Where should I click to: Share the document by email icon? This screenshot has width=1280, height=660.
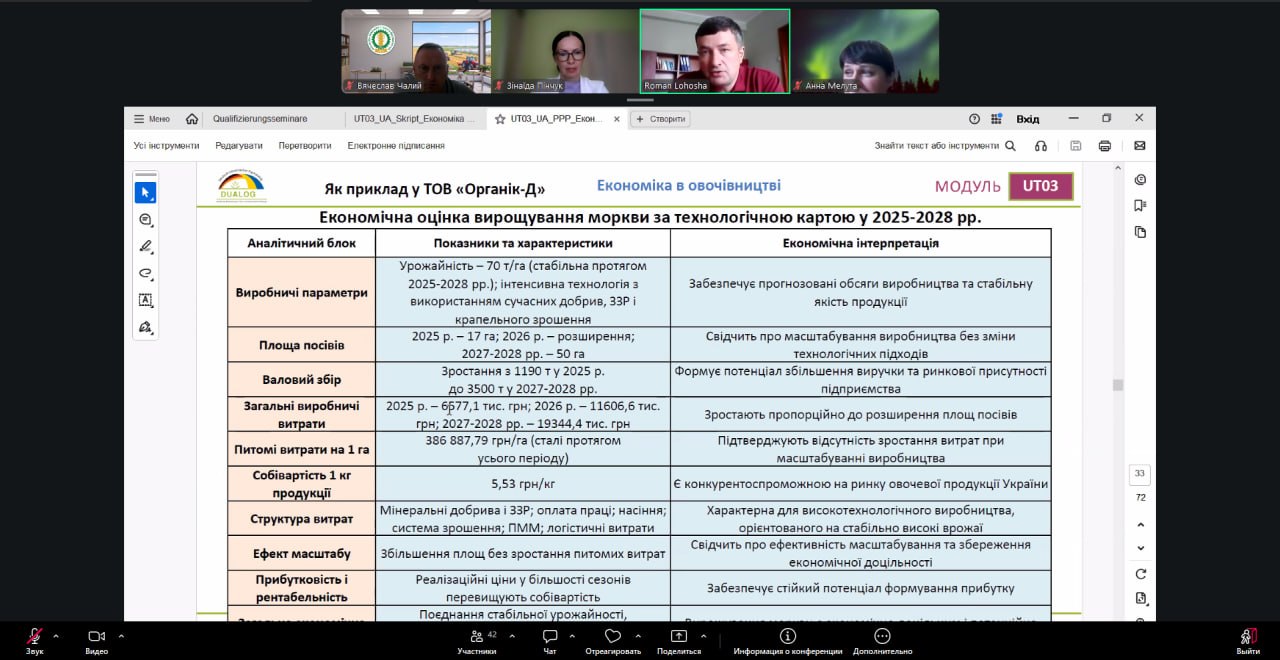click(1140, 146)
